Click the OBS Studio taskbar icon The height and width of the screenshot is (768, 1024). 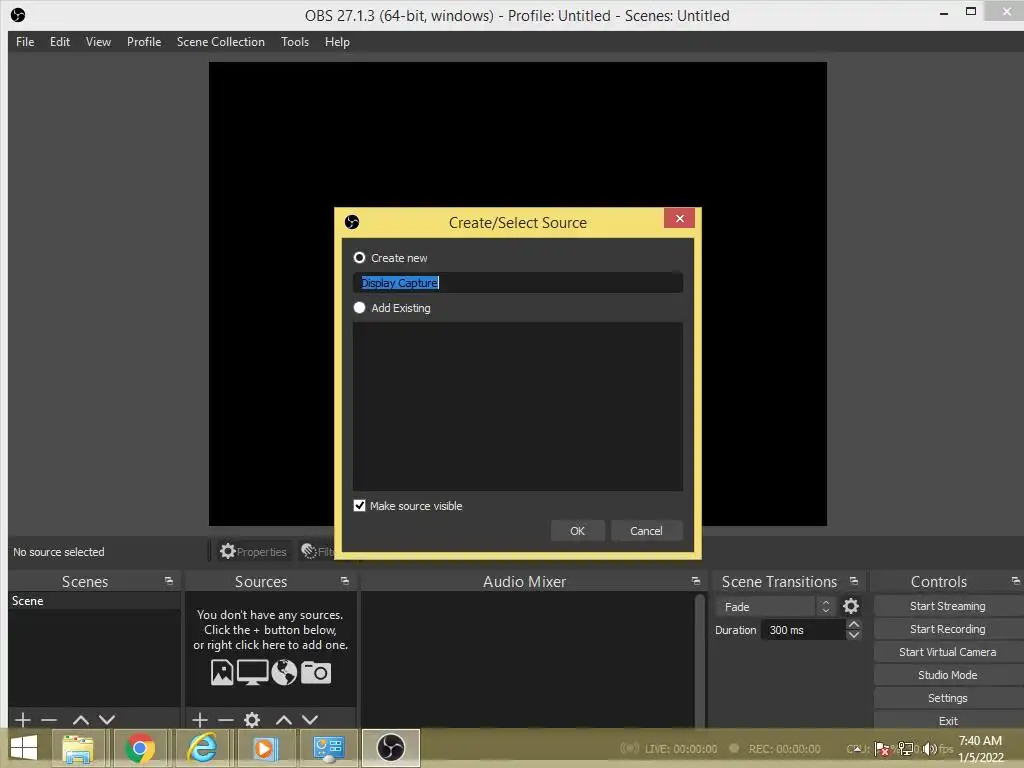(x=391, y=748)
